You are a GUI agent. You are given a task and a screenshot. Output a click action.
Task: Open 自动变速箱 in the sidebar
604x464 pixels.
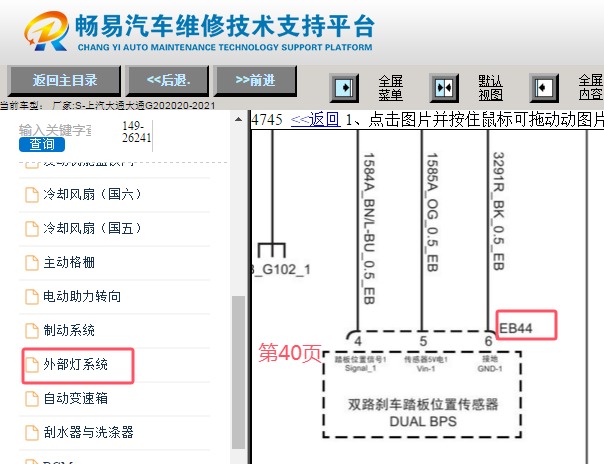[x=76, y=399]
